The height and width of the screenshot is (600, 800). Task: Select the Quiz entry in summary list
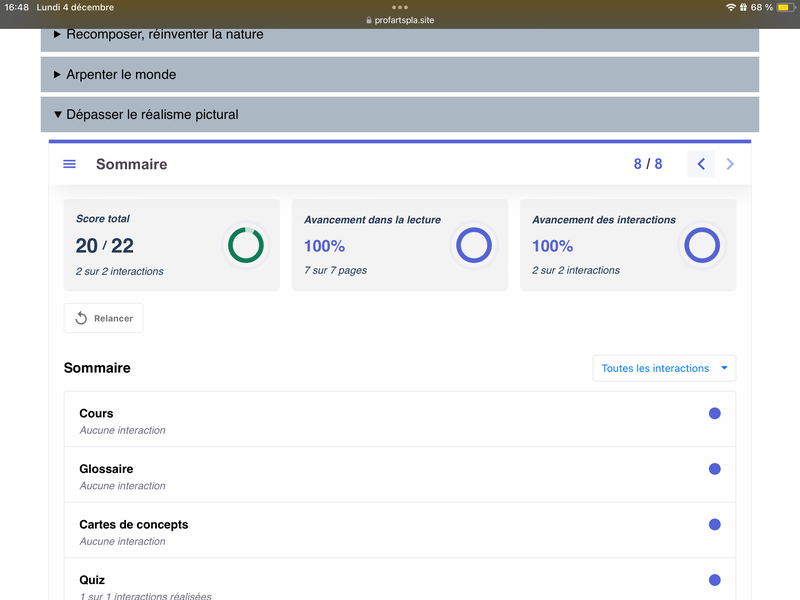coord(92,580)
